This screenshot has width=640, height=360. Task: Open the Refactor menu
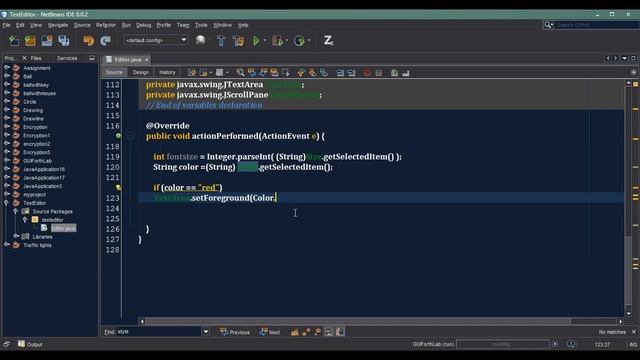click(x=106, y=25)
